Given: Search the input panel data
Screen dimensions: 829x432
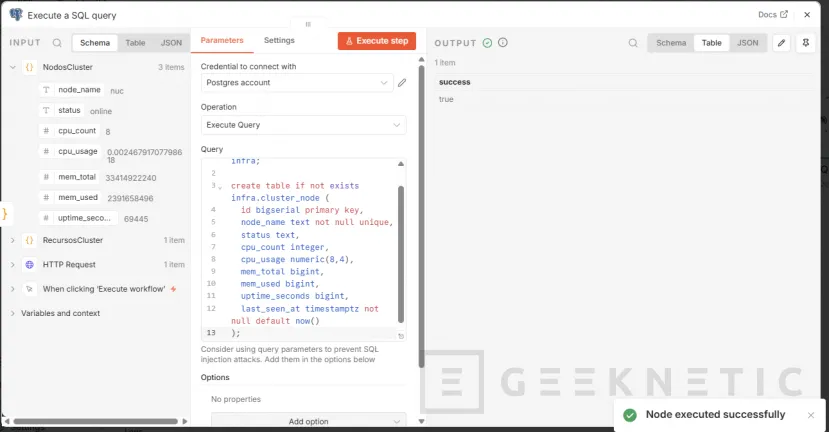Looking at the screenshot, I should [x=57, y=43].
